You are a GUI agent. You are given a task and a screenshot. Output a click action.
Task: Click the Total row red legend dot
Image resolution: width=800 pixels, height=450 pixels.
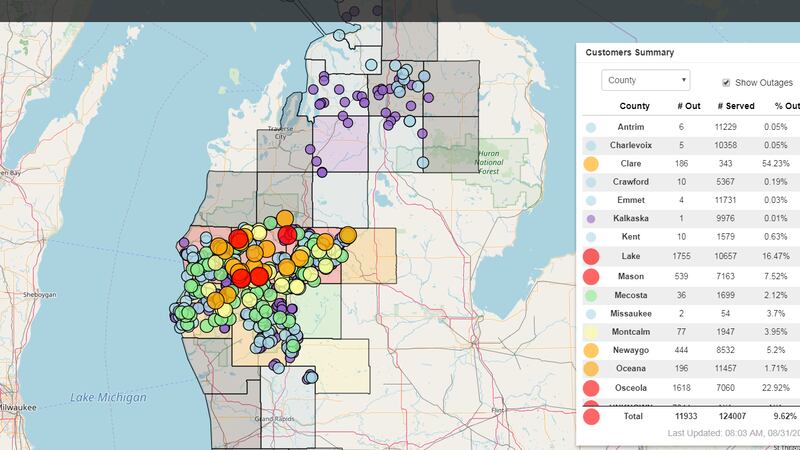point(591,416)
